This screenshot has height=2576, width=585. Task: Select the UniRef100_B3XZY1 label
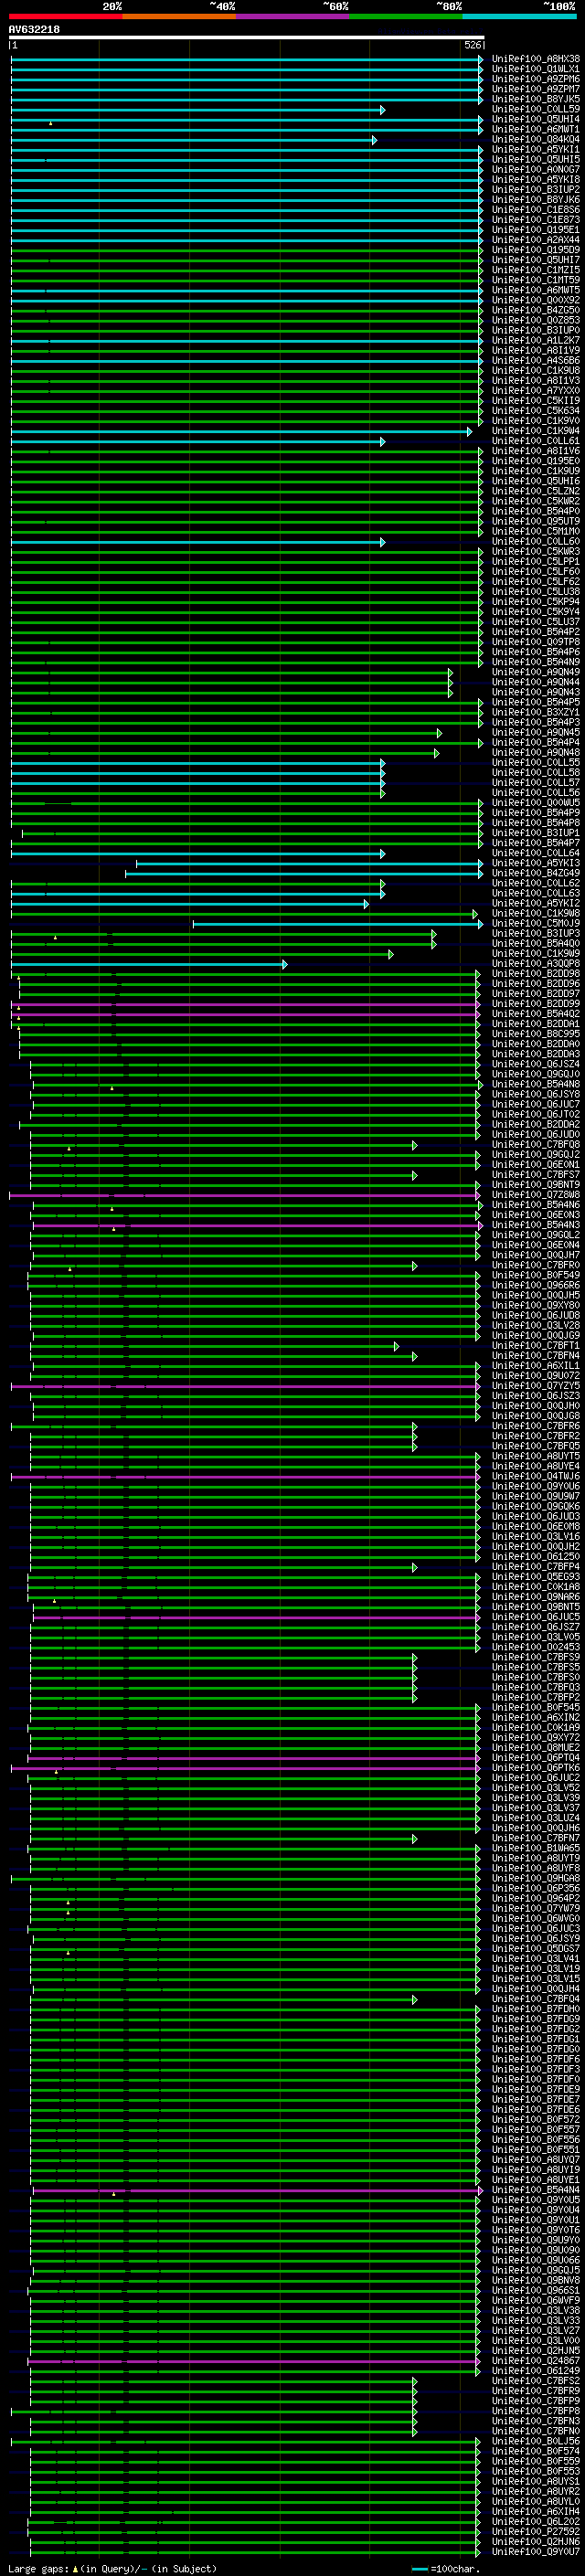(x=535, y=713)
